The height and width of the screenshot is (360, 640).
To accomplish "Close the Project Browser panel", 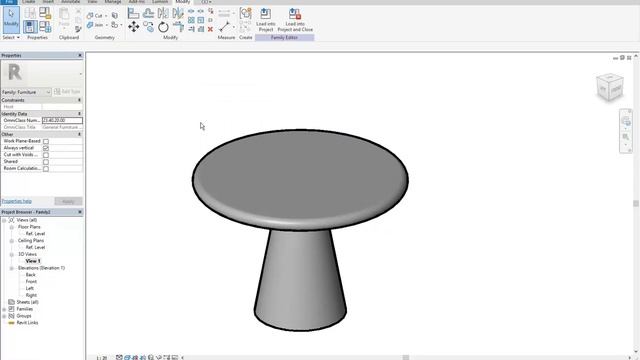I will [x=80, y=212].
